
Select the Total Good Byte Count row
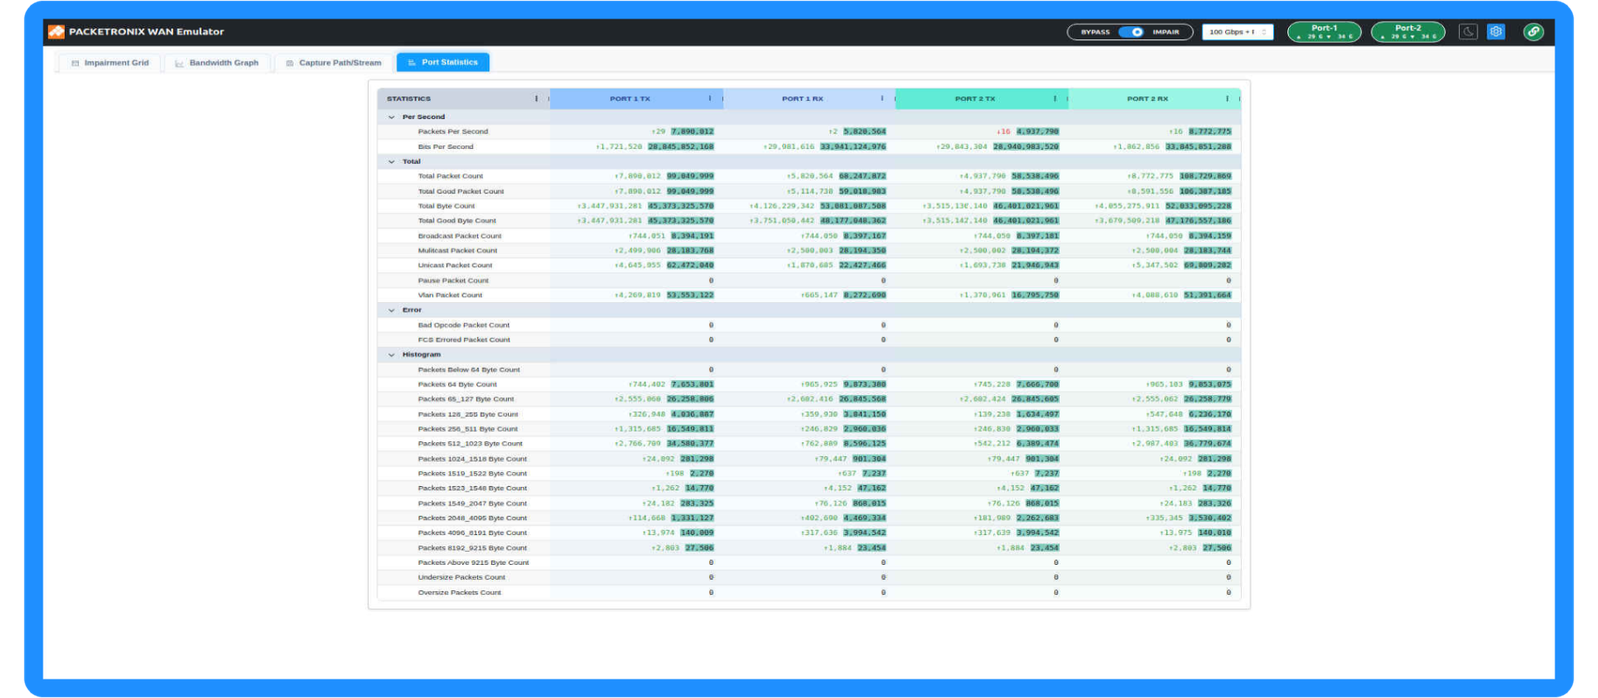(457, 221)
